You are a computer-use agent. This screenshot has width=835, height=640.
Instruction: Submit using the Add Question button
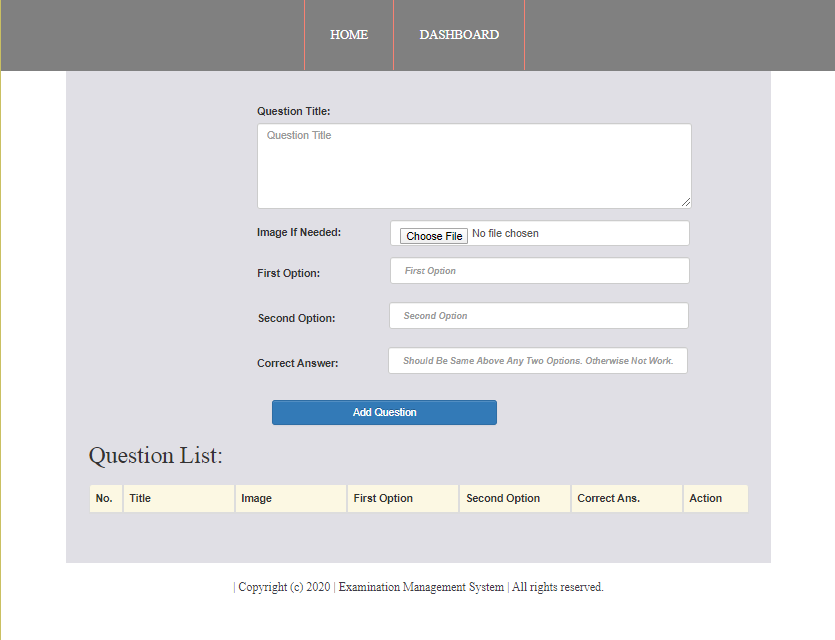coord(384,412)
